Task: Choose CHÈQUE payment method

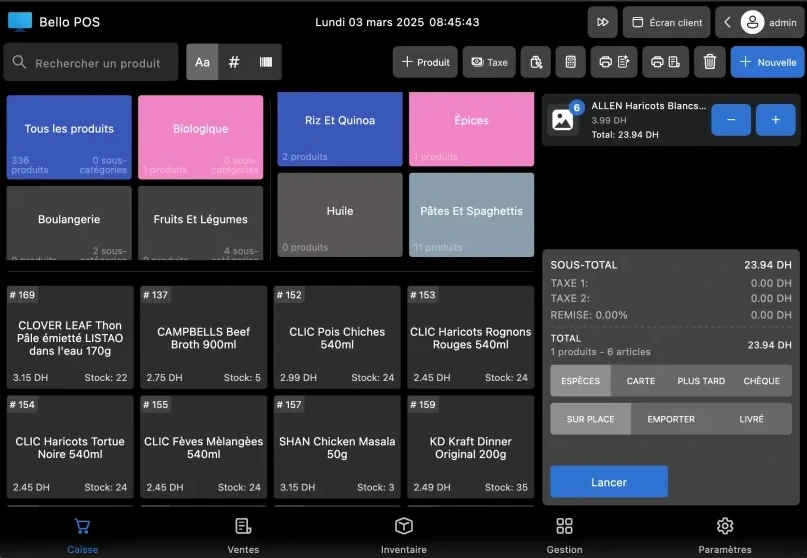Action: click(x=762, y=381)
